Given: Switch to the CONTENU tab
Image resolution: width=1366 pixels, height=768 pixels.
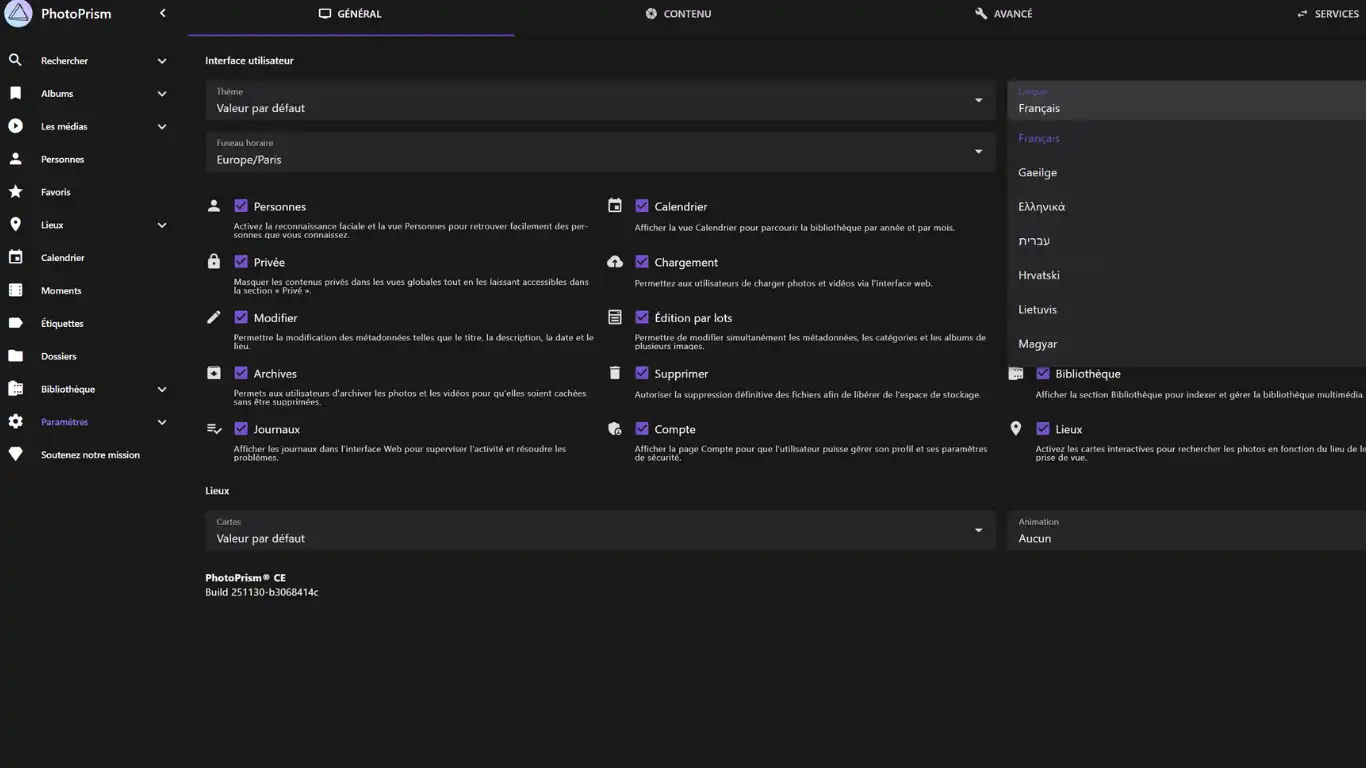Looking at the screenshot, I should (x=678, y=14).
